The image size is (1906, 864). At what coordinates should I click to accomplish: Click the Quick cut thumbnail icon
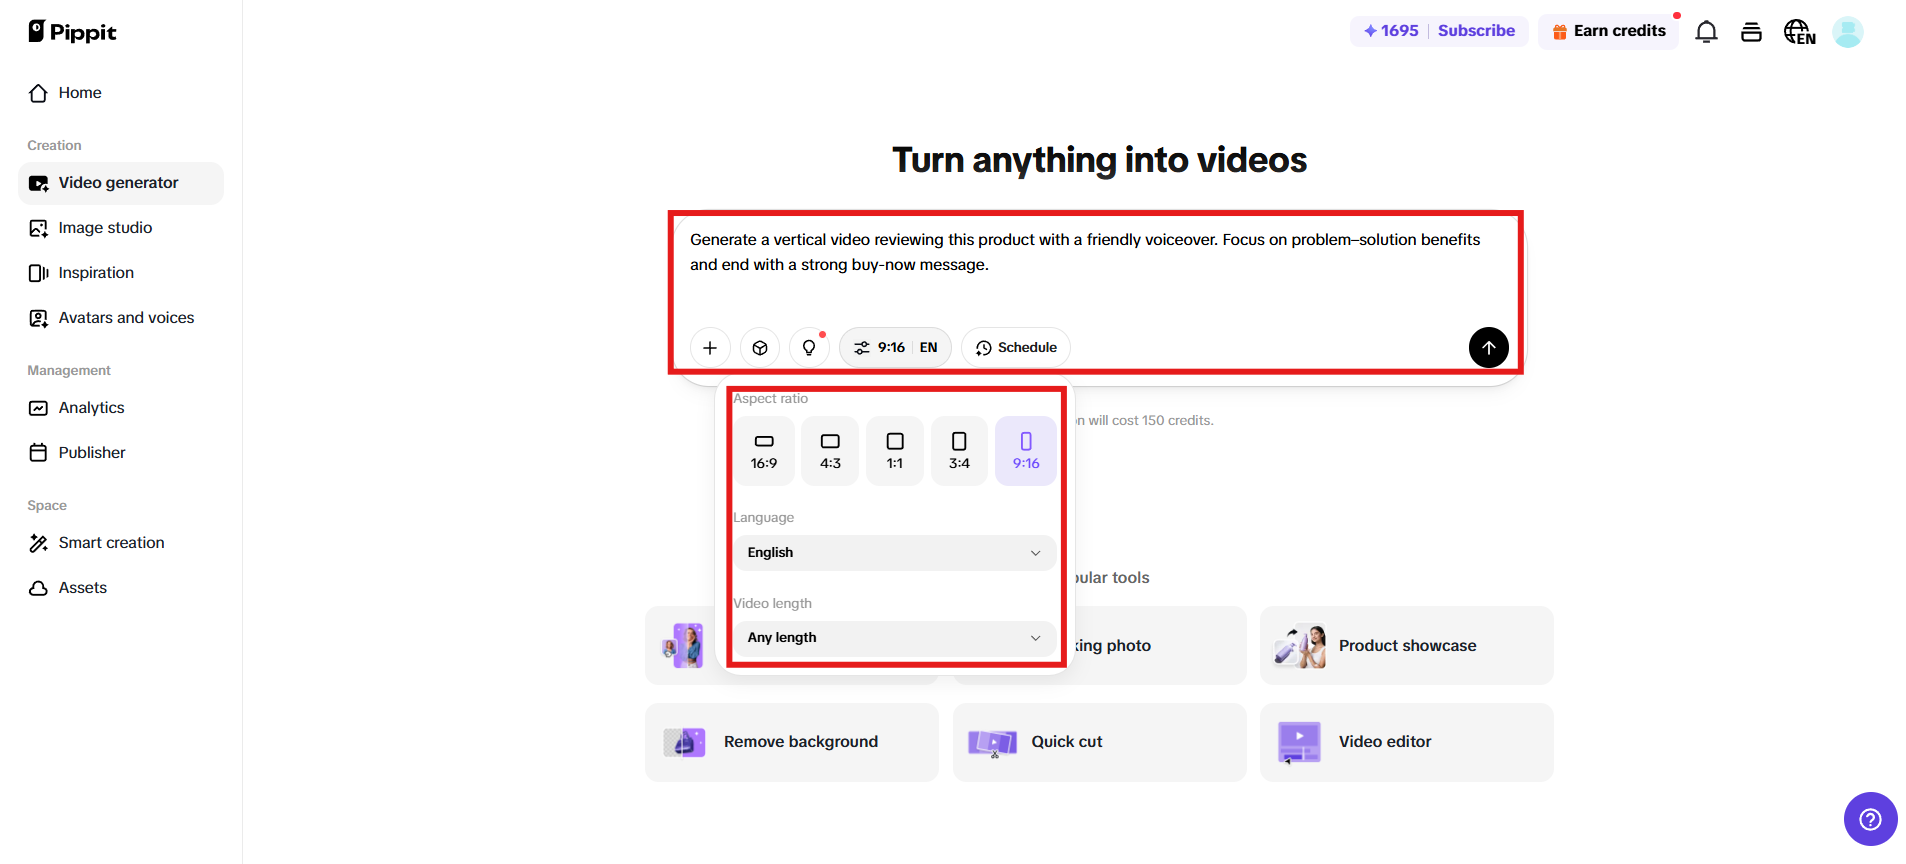pos(992,742)
